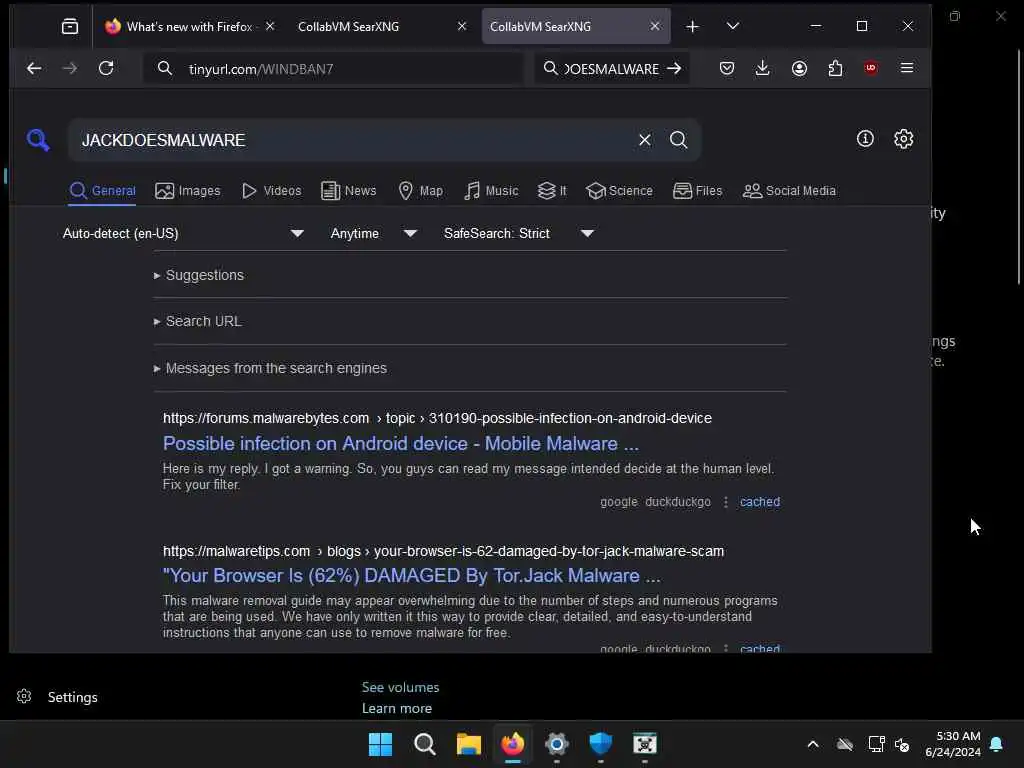Click the tinyurl.com address bar
This screenshot has height=768, width=1024.
(x=333, y=69)
